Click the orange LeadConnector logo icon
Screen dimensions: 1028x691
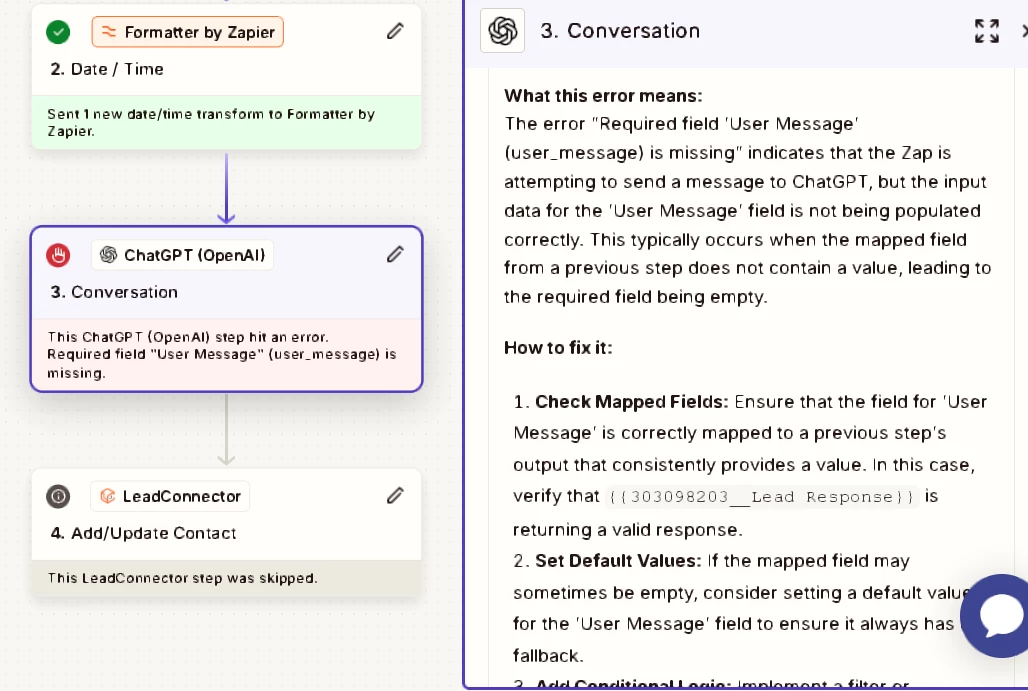click(x=108, y=496)
